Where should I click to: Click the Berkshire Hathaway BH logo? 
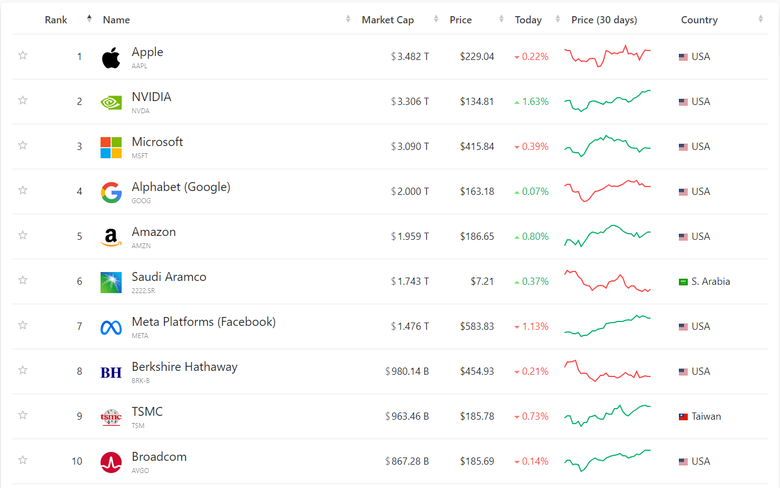[111, 373]
